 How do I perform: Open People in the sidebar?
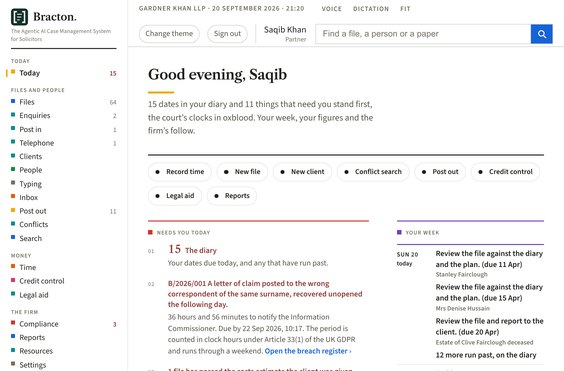[31, 170]
